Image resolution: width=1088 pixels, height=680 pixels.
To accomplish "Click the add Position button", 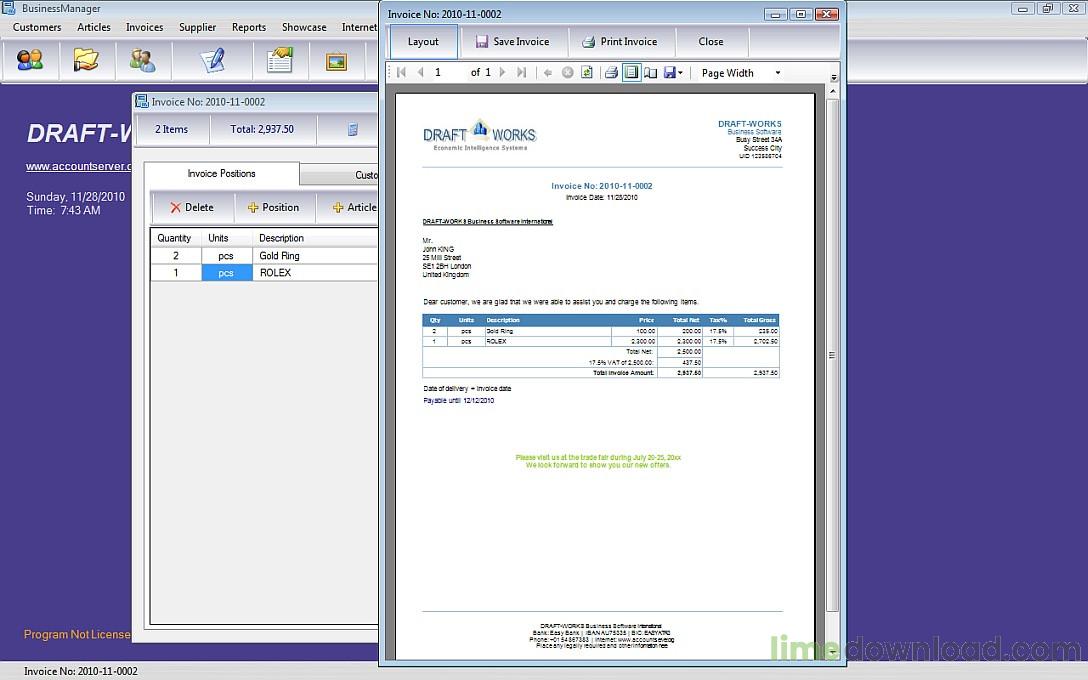I will click(273, 207).
